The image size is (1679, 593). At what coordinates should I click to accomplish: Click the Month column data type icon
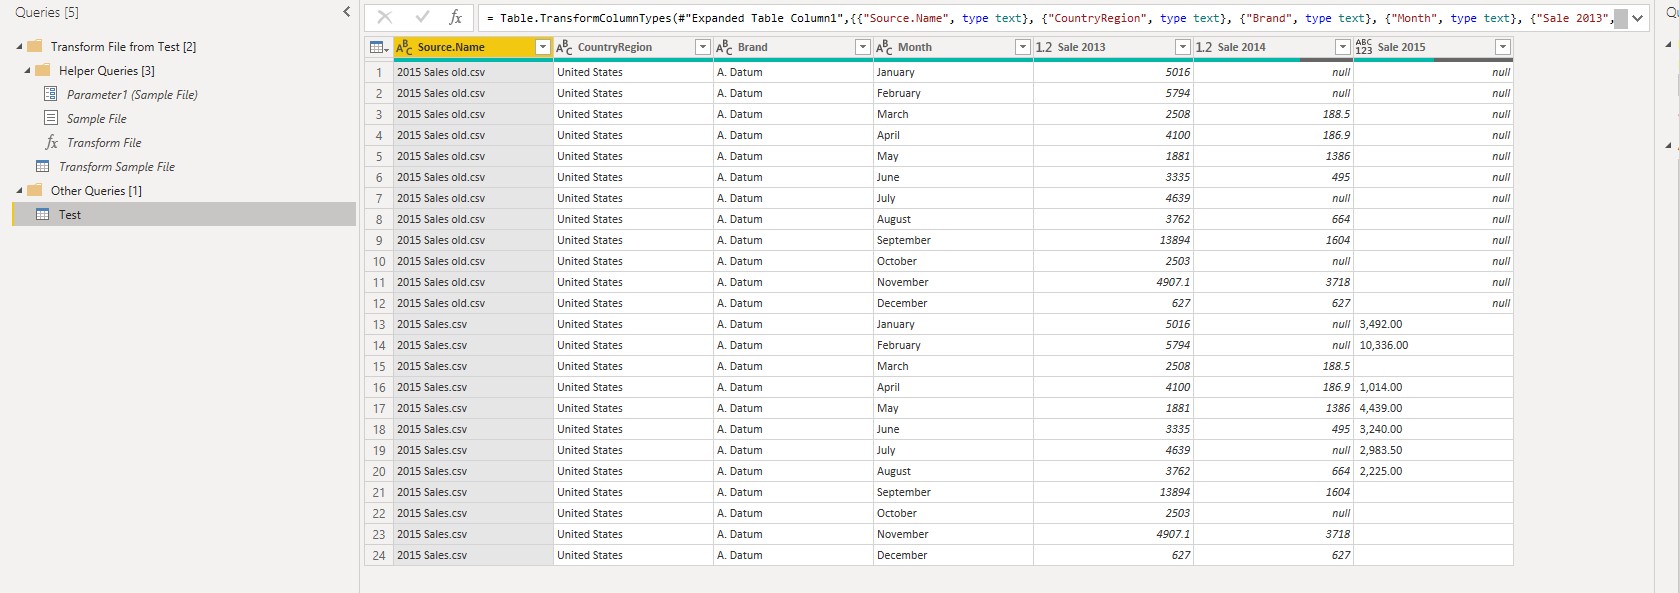(884, 47)
